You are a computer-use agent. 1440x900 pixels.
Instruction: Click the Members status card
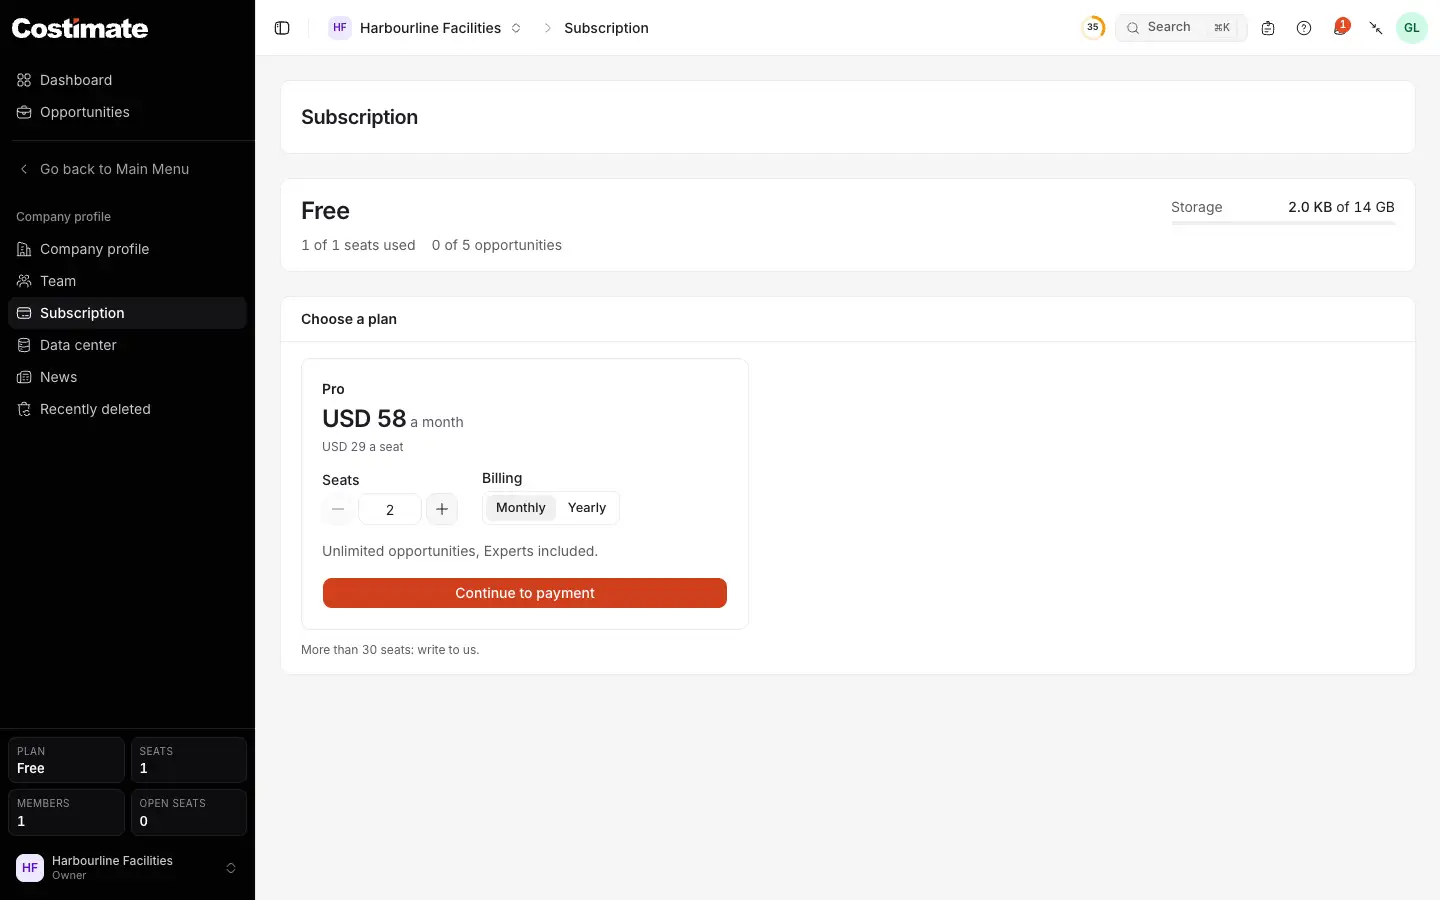[x=66, y=812]
